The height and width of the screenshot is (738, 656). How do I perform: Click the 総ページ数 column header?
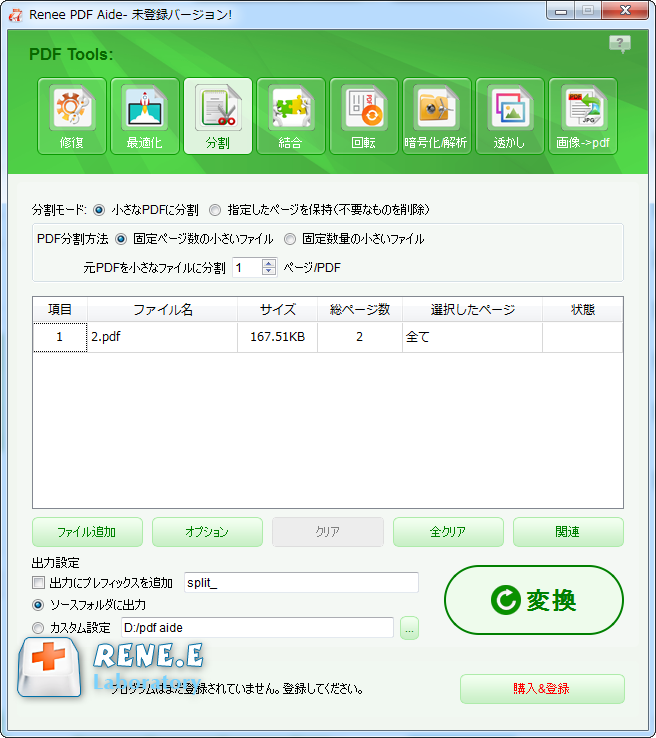click(360, 309)
